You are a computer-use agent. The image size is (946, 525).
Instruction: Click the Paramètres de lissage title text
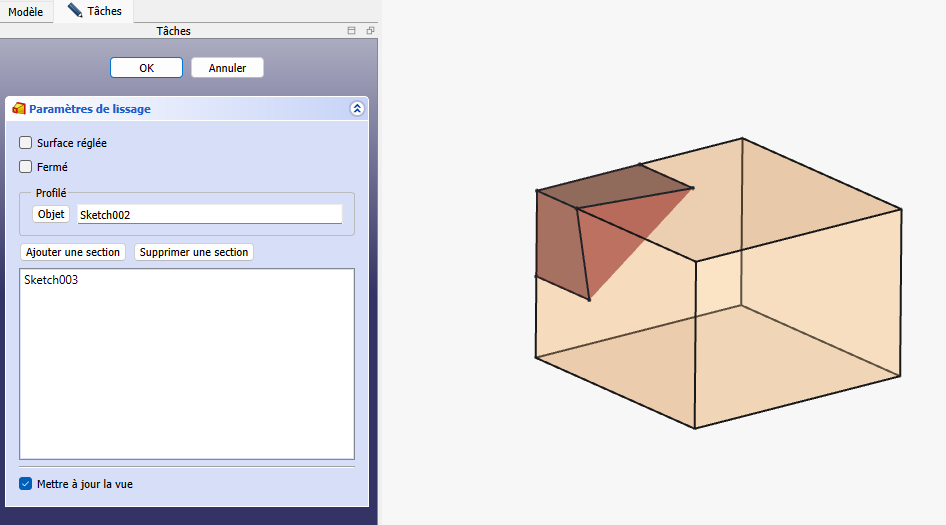click(90, 108)
